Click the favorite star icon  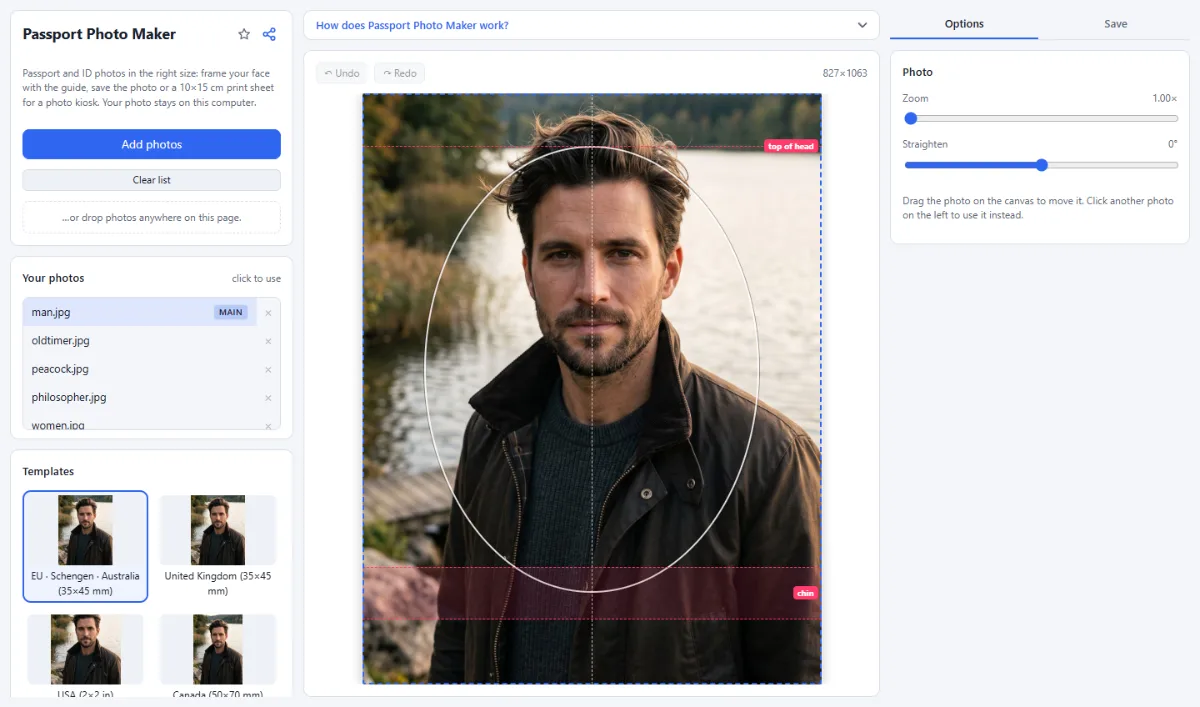pos(244,34)
